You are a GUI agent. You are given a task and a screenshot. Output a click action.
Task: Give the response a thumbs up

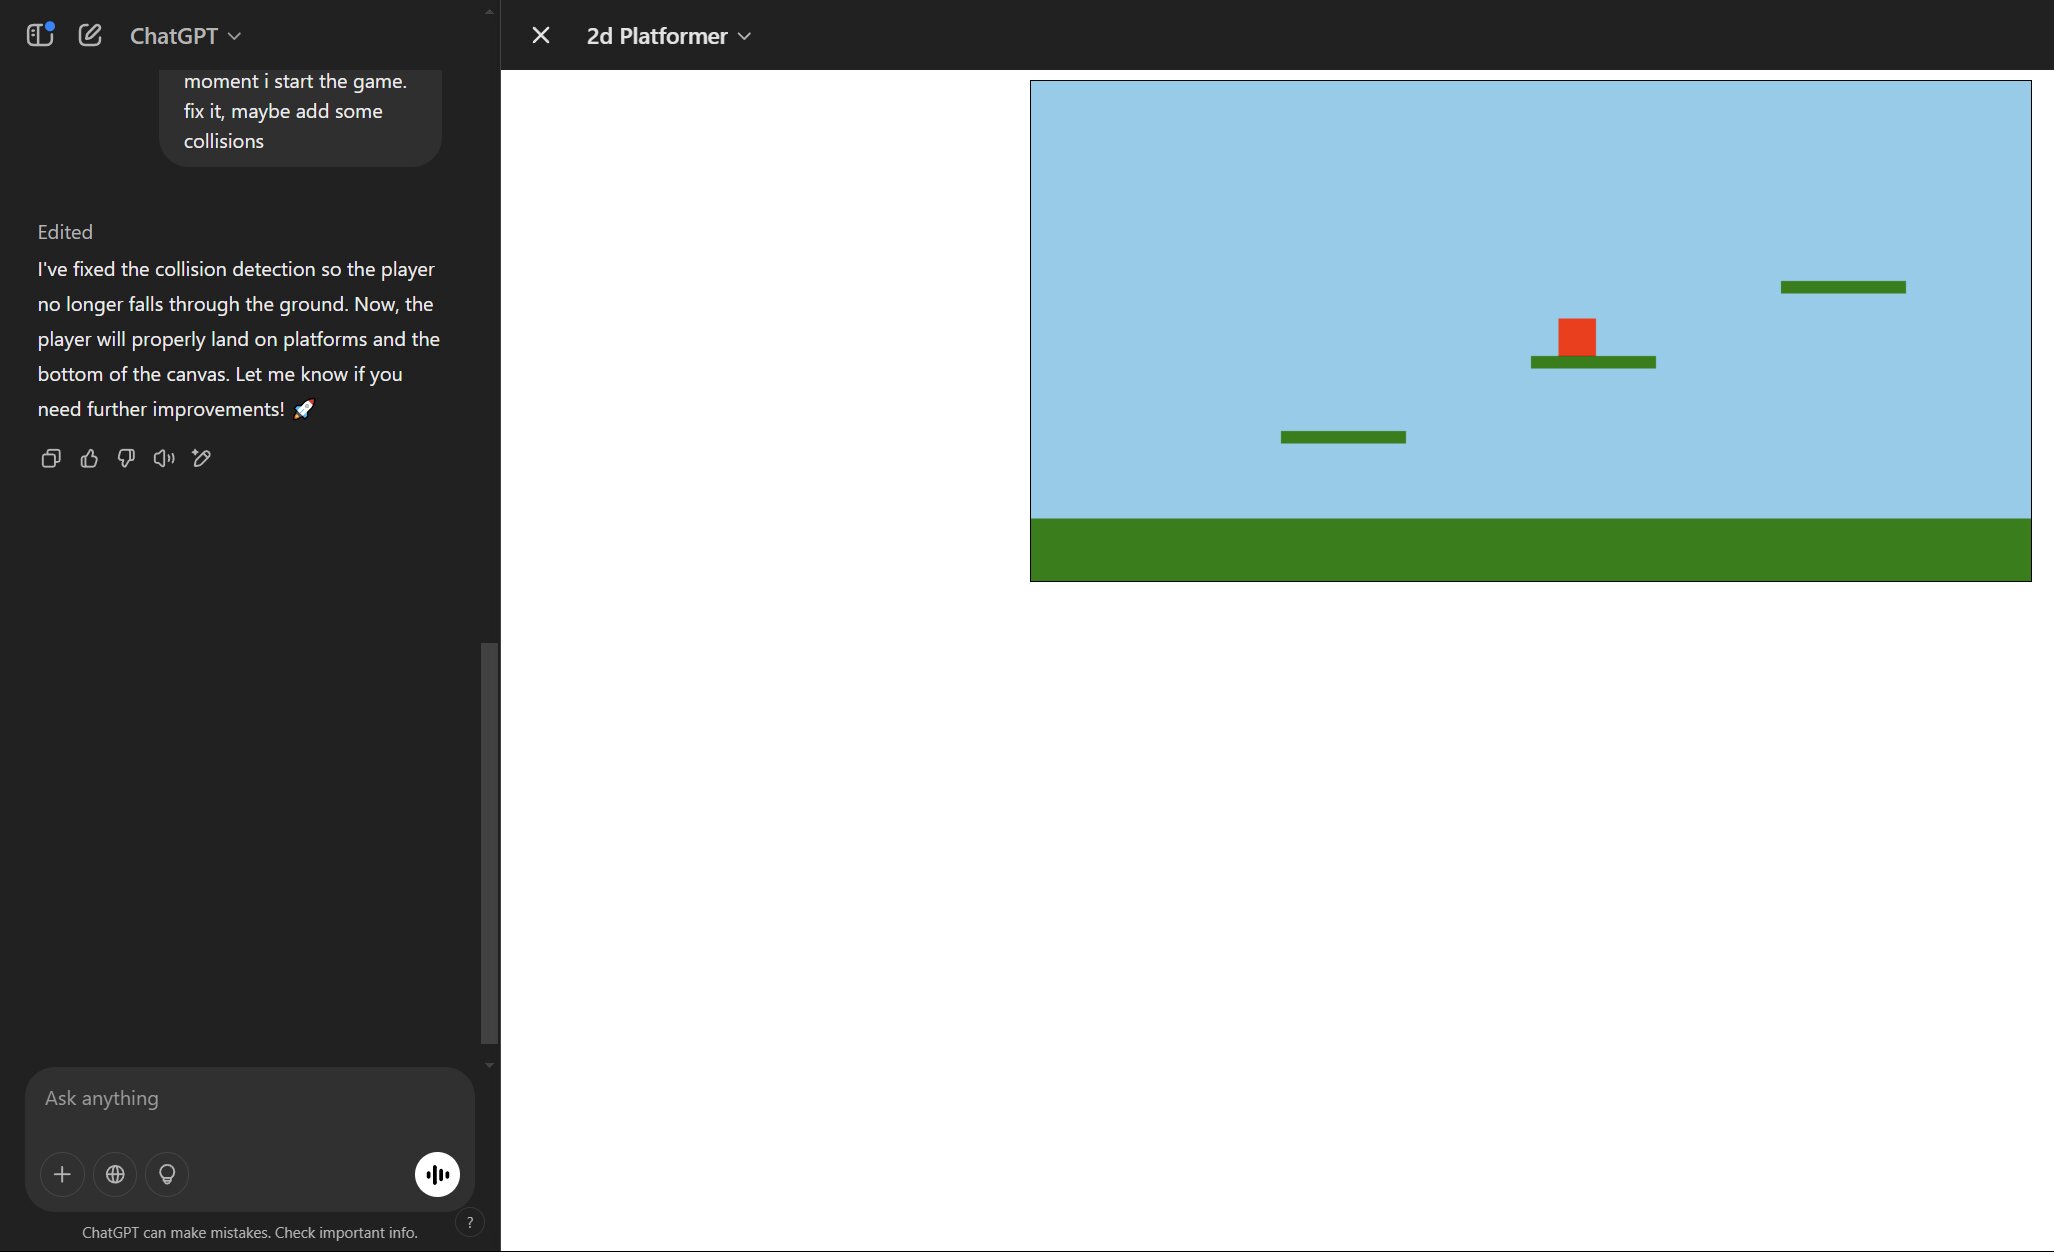(x=89, y=458)
